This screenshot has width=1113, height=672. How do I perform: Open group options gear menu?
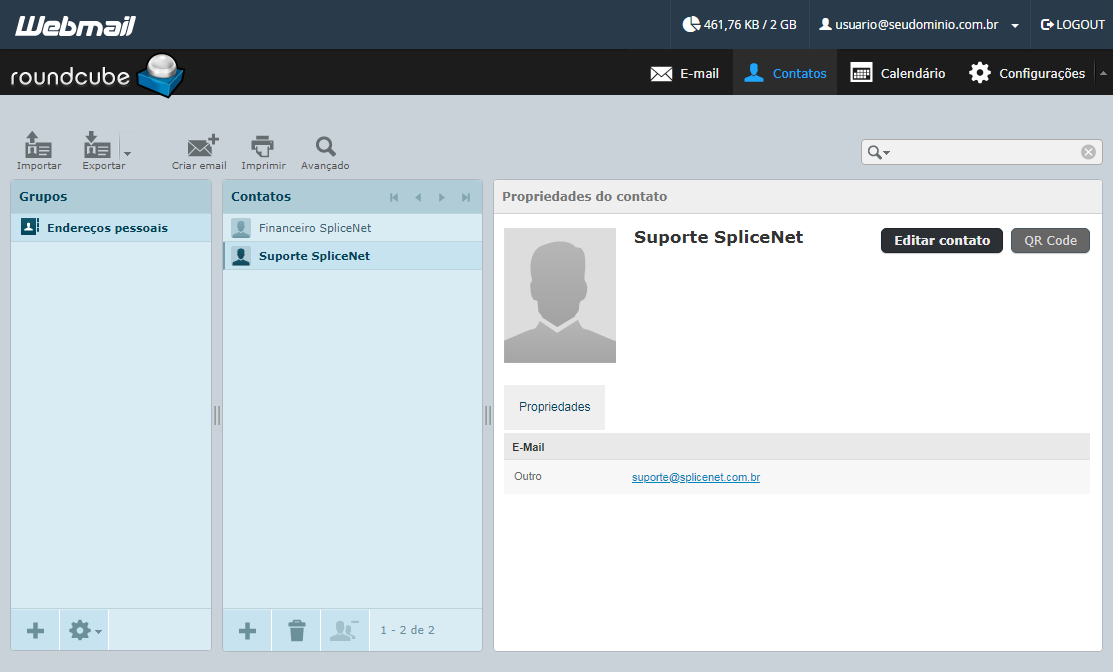click(84, 630)
